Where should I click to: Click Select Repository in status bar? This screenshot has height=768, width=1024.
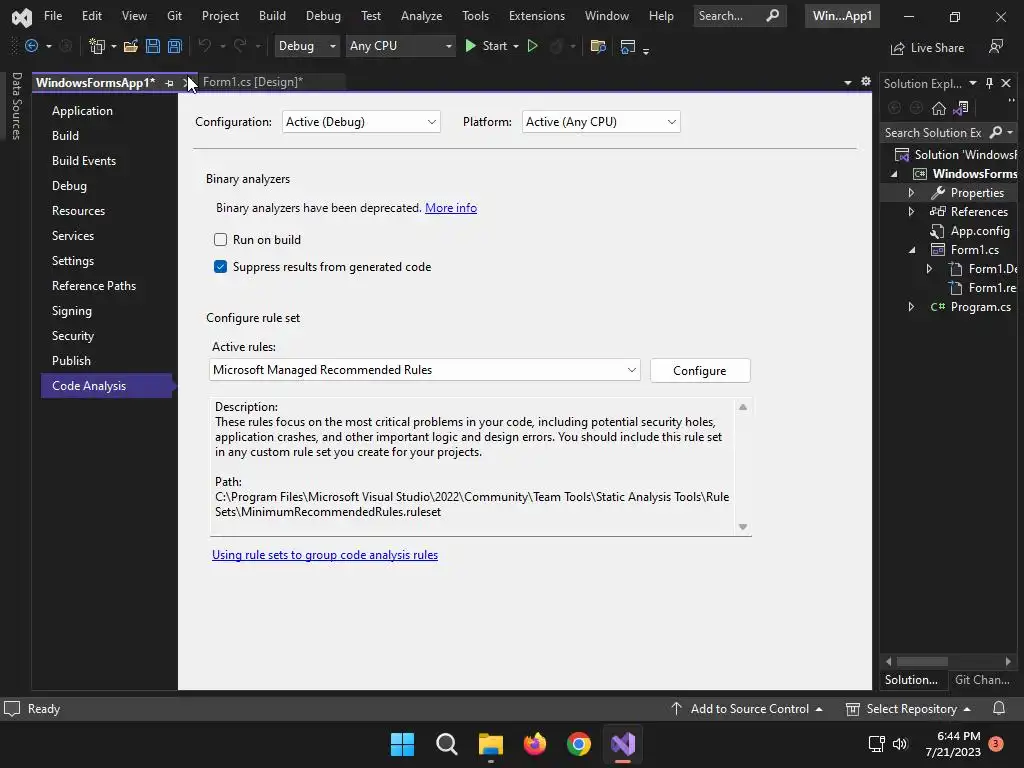click(908, 709)
